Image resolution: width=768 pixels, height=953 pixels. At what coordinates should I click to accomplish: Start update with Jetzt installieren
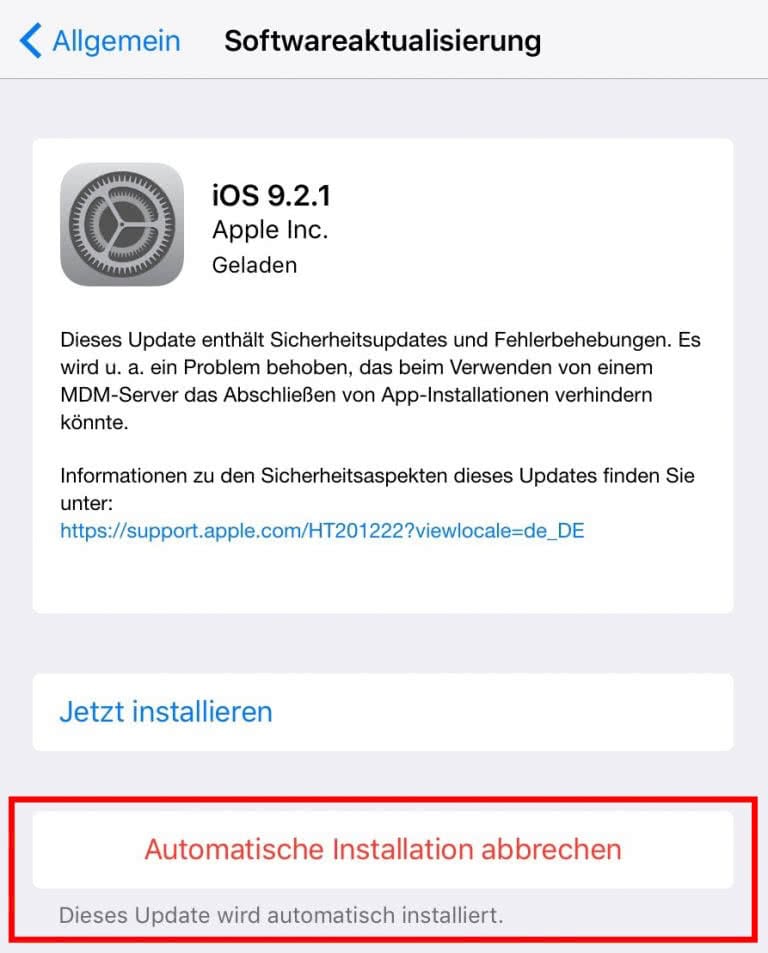[383, 712]
